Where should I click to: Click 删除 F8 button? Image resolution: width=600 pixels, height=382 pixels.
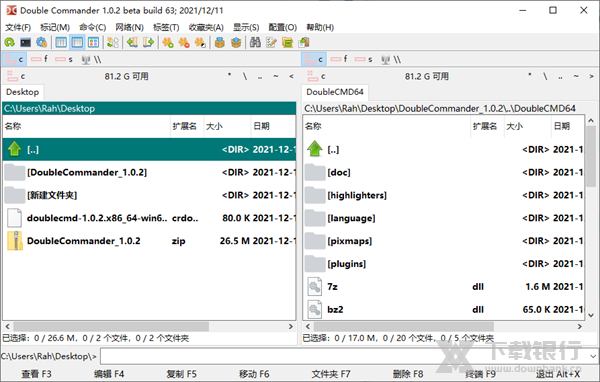coord(408,374)
